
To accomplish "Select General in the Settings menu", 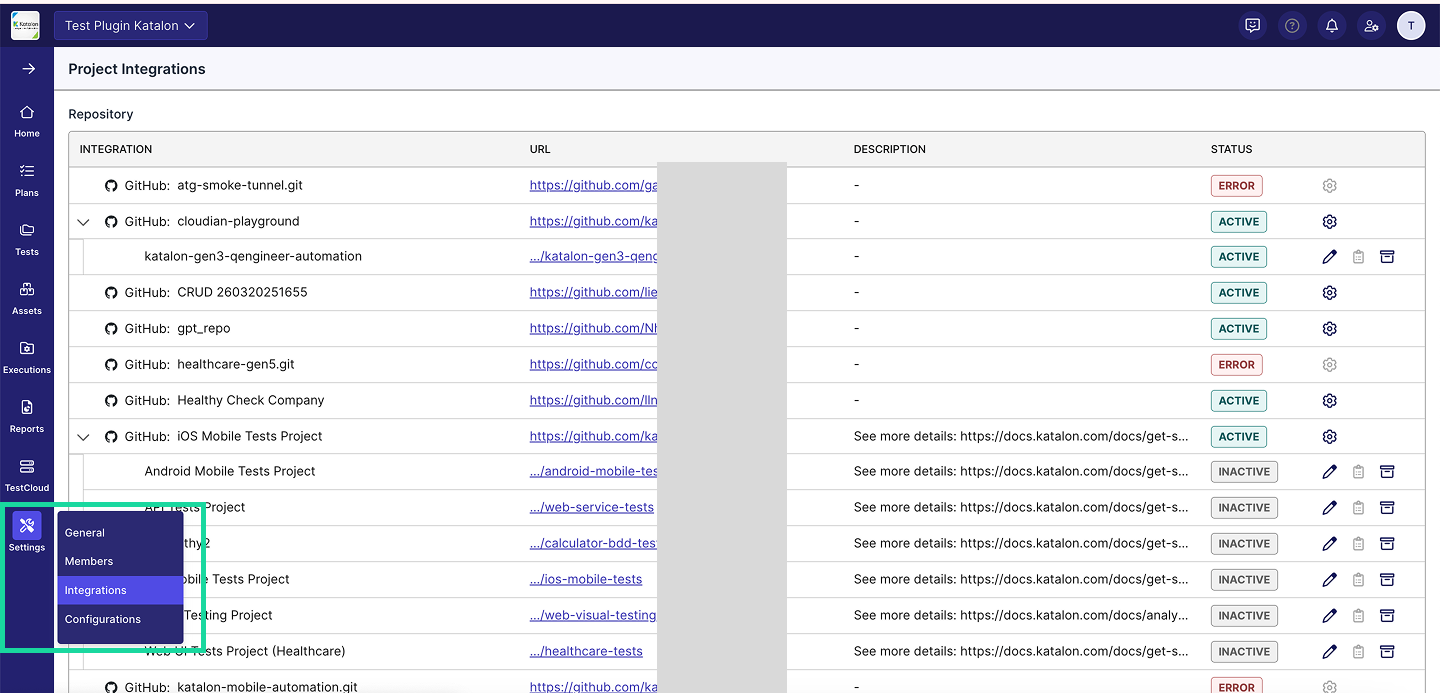I will (120, 533).
